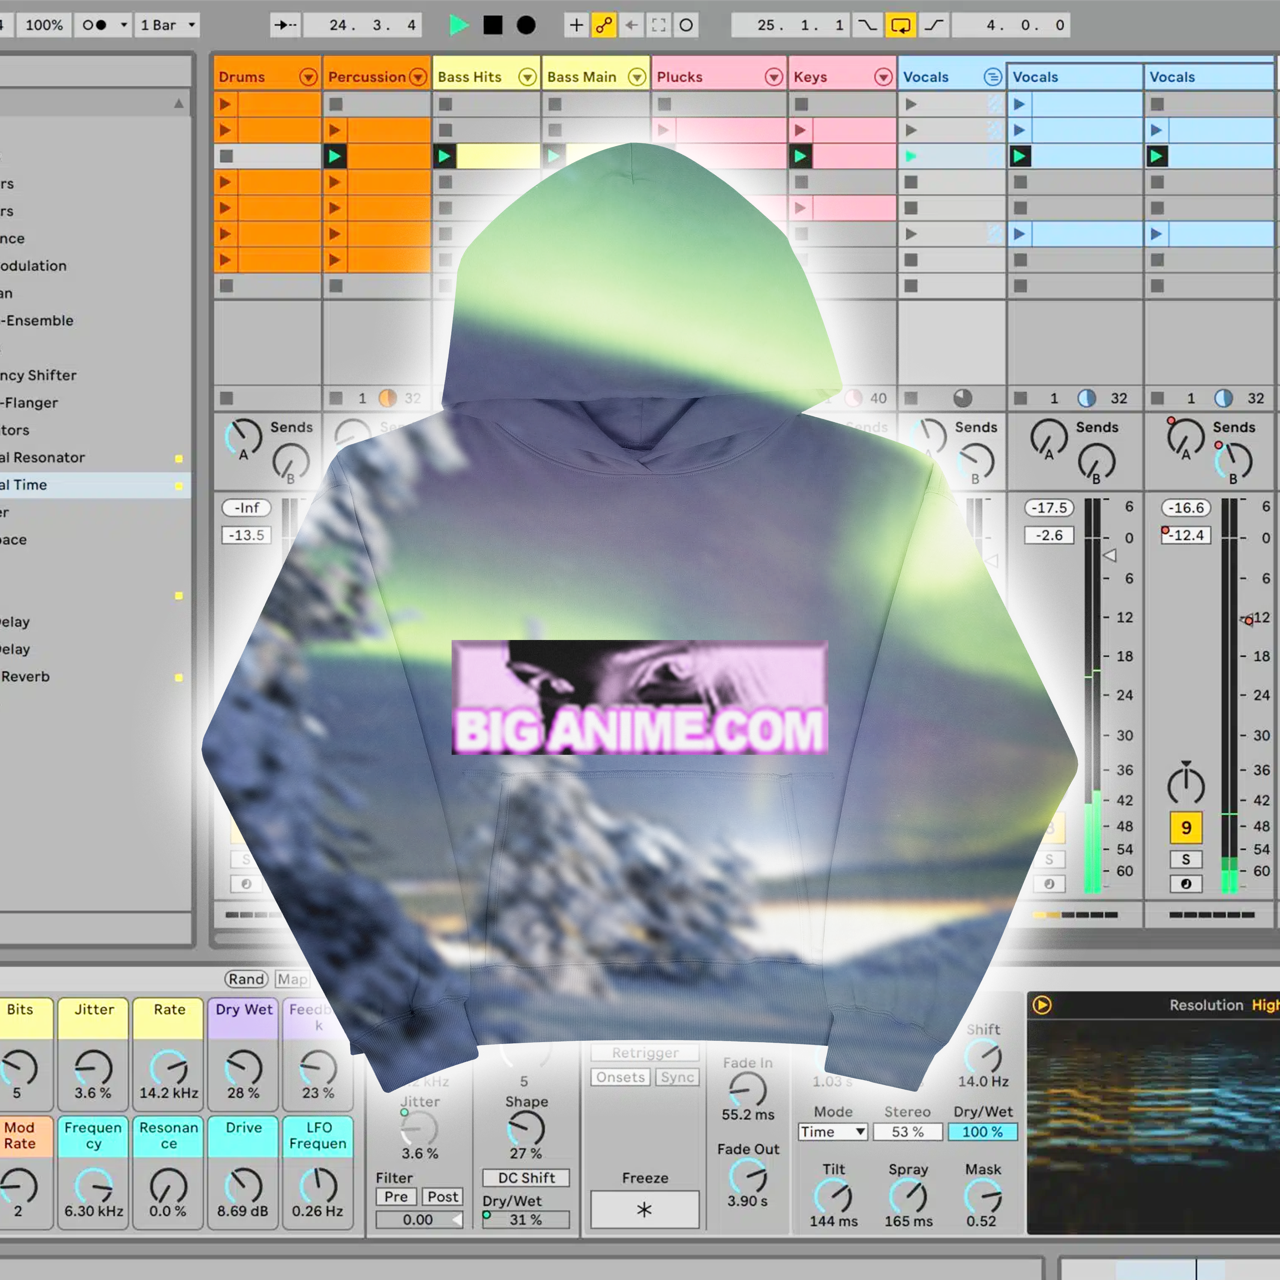Select the Percussion track title
This screenshot has width=1280, height=1280.
366,77
